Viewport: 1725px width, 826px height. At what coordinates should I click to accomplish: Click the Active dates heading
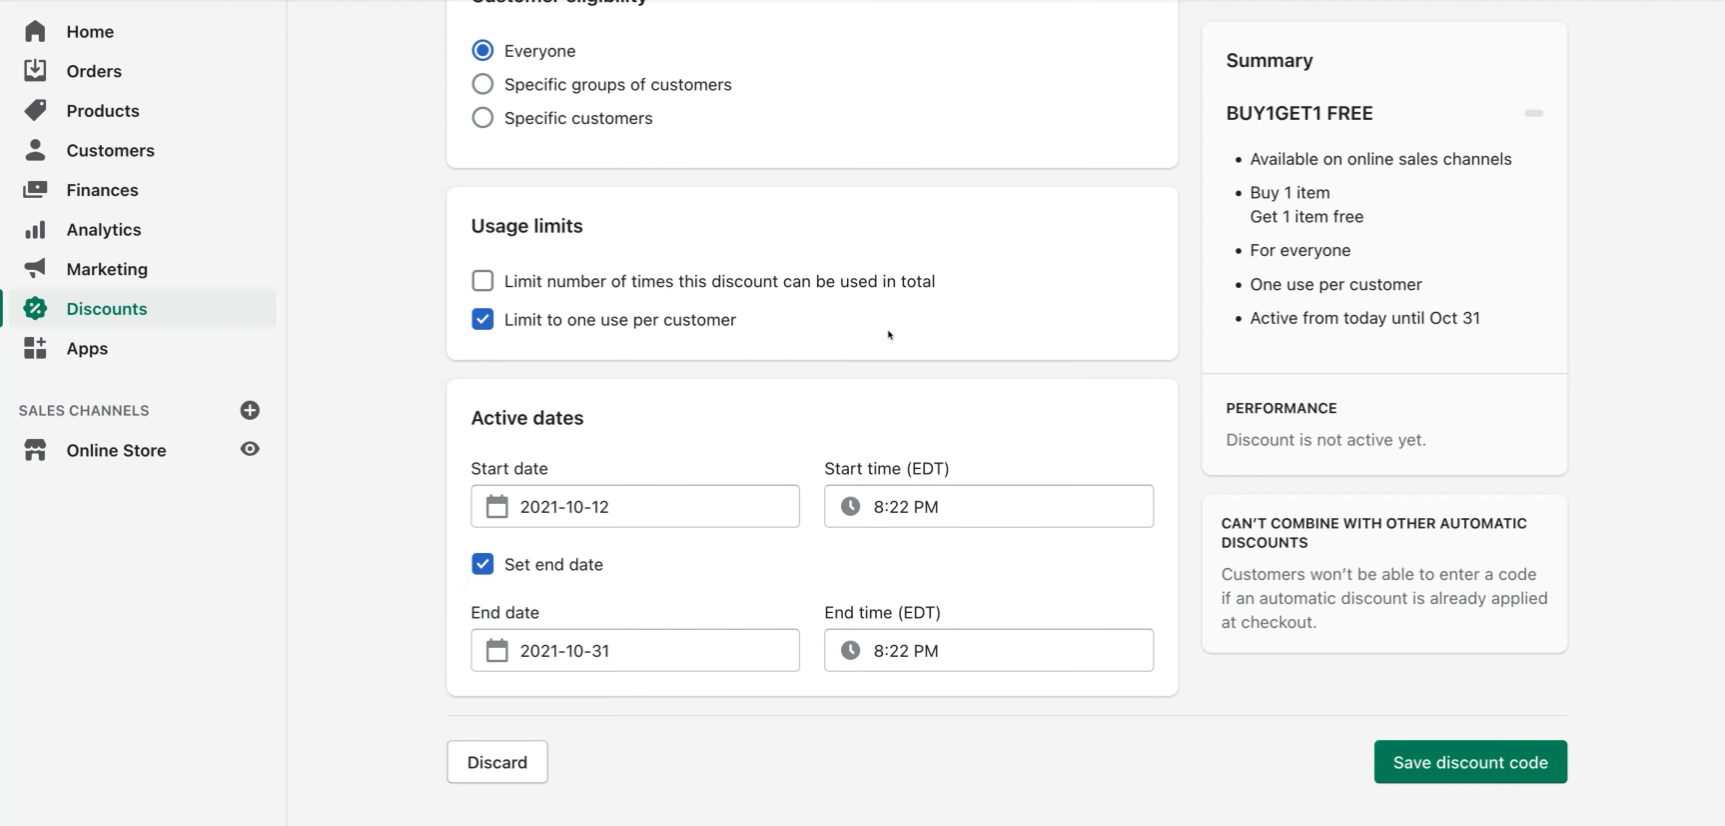click(x=527, y=418)
